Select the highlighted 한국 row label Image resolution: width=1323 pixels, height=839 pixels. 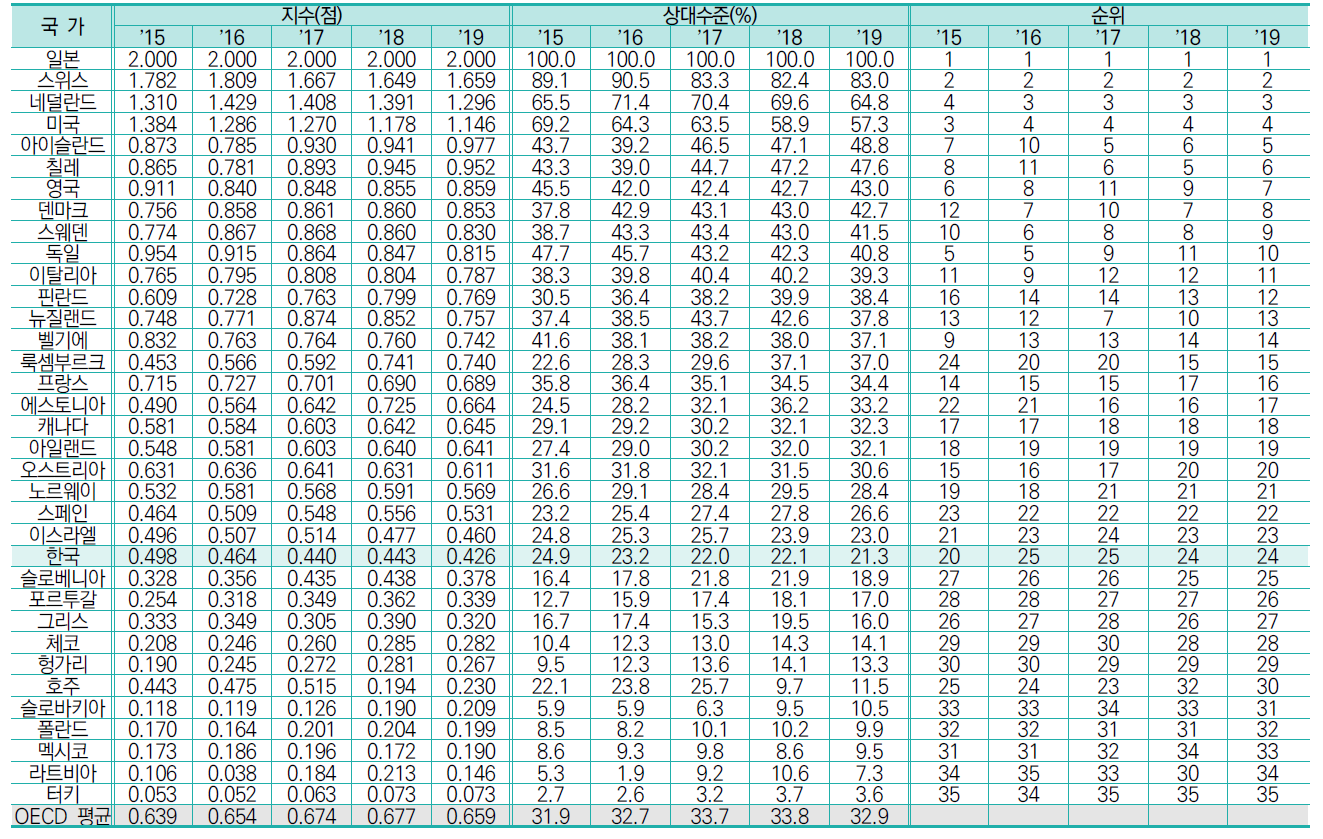coord(62,557)
